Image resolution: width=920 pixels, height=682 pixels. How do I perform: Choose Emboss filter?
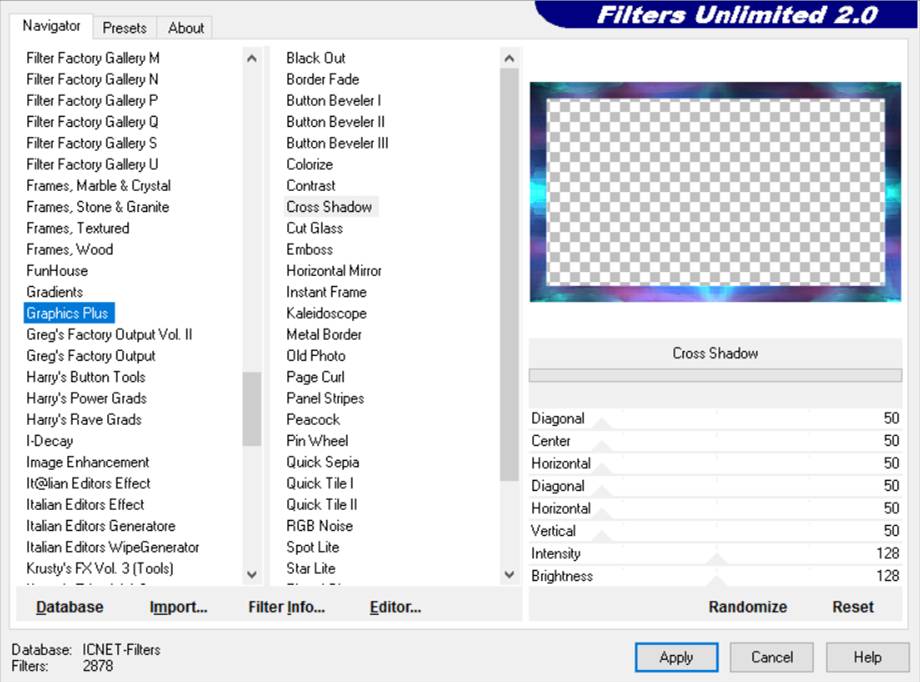[x=309, y=249]
